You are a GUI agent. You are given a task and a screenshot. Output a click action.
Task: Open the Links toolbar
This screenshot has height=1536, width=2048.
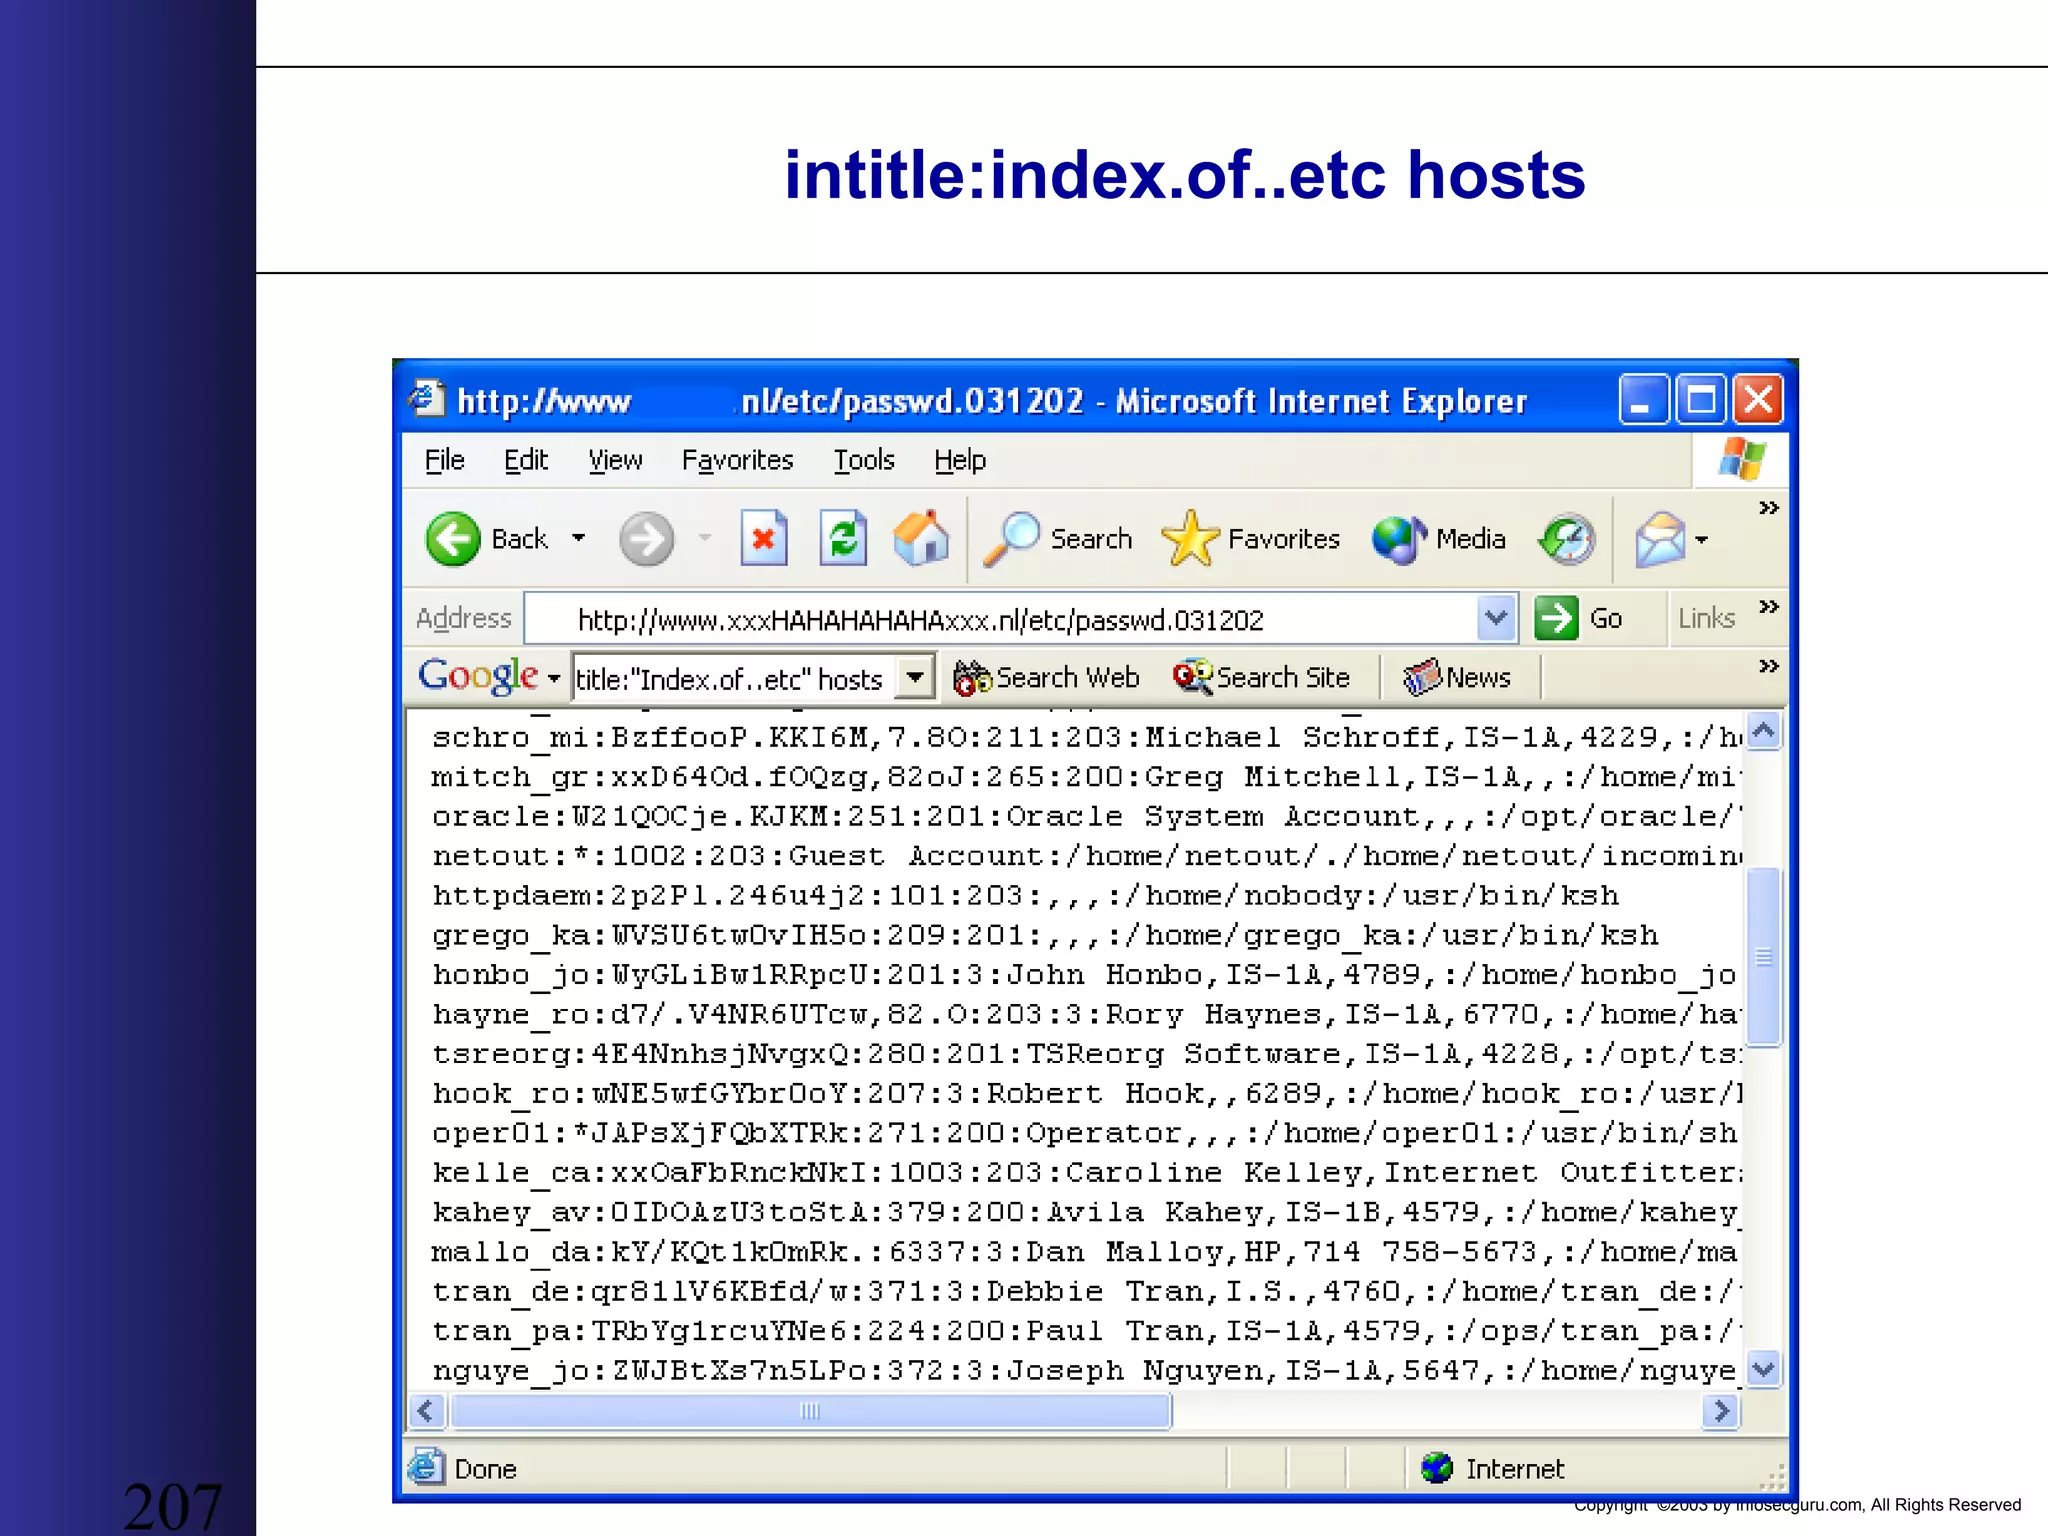coord(1706,618)
